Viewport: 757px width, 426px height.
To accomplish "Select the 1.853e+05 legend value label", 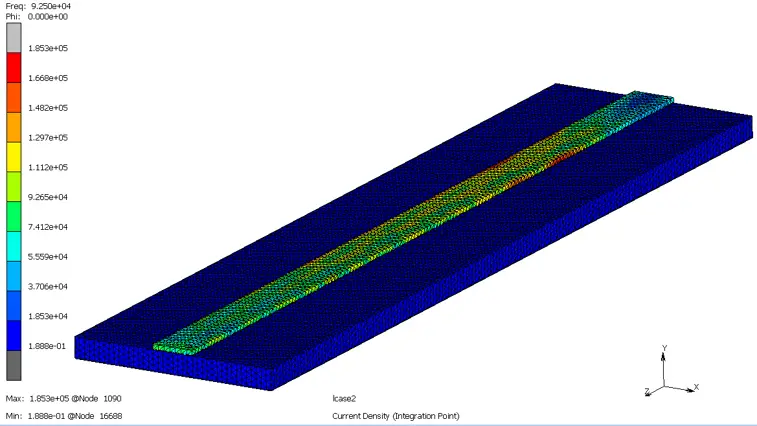I will [47, 48].
